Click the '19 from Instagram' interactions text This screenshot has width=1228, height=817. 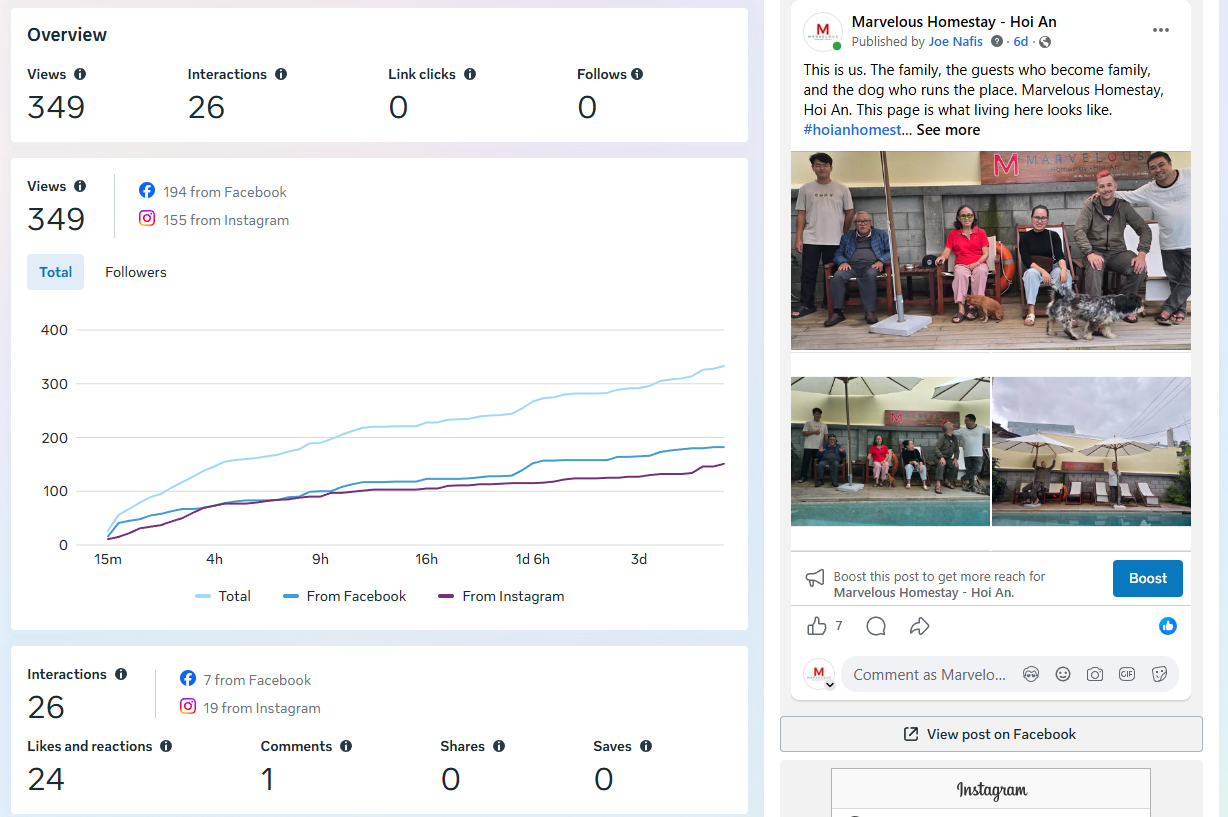tap(262, 708)
